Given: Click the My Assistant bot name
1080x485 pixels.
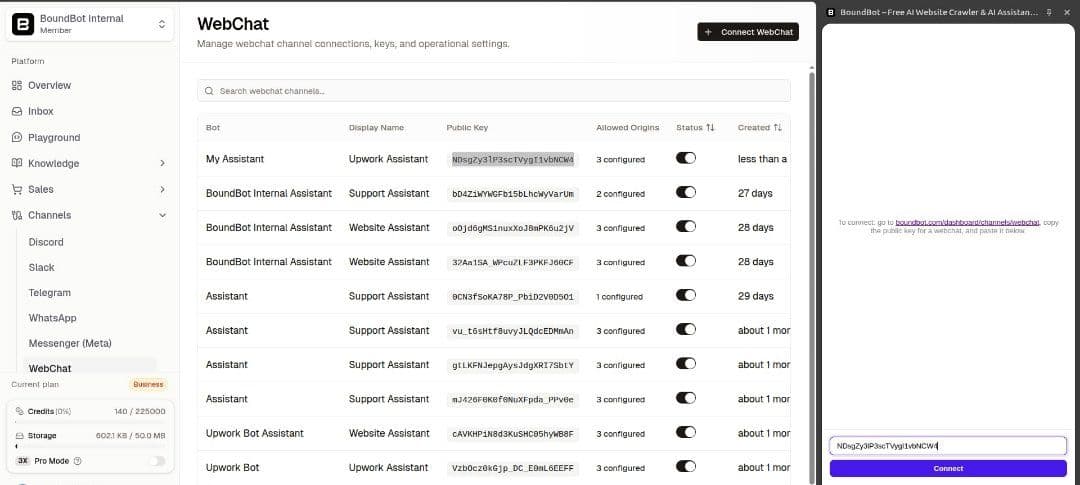Looking at the screenshot, I should tap(235, 159).
